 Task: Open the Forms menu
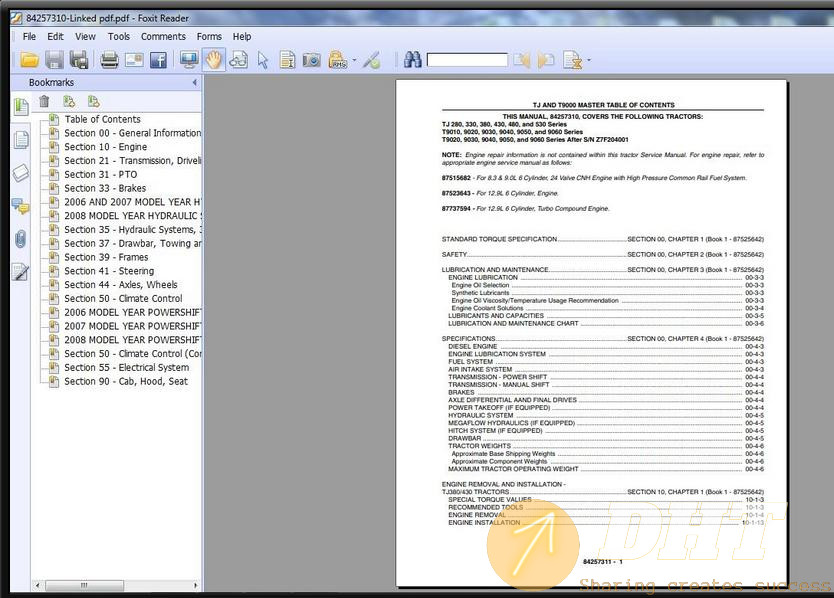pyautogui.click(x=209, y=36)
